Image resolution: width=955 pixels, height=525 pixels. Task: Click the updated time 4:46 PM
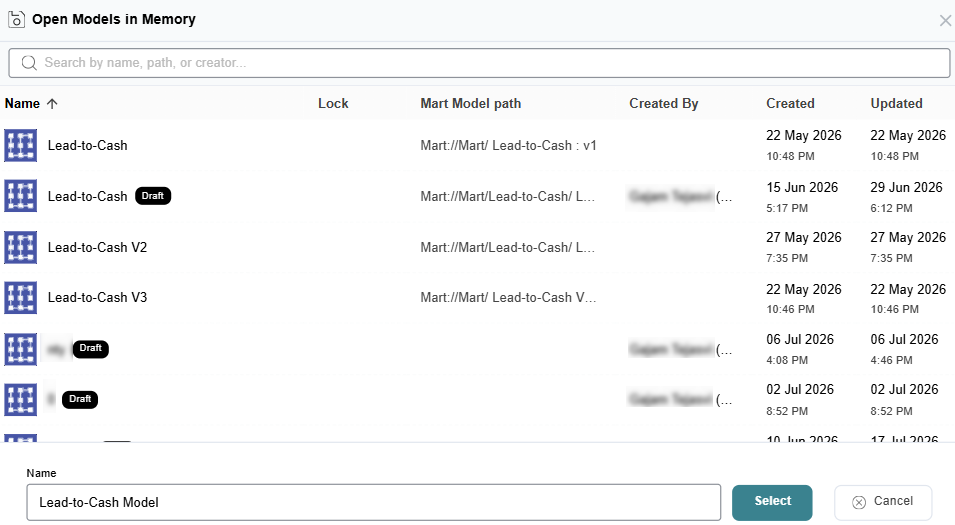(x=892, y=360)
